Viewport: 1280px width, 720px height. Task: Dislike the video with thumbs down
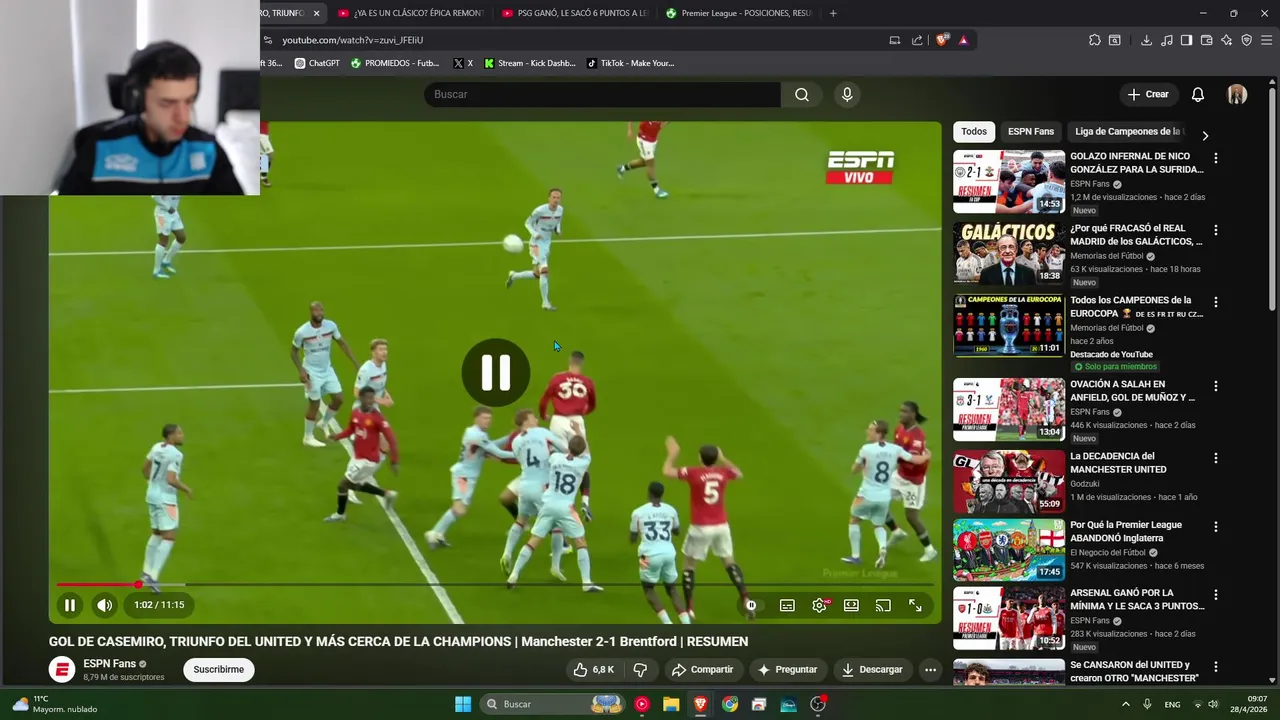coord(640,670)
